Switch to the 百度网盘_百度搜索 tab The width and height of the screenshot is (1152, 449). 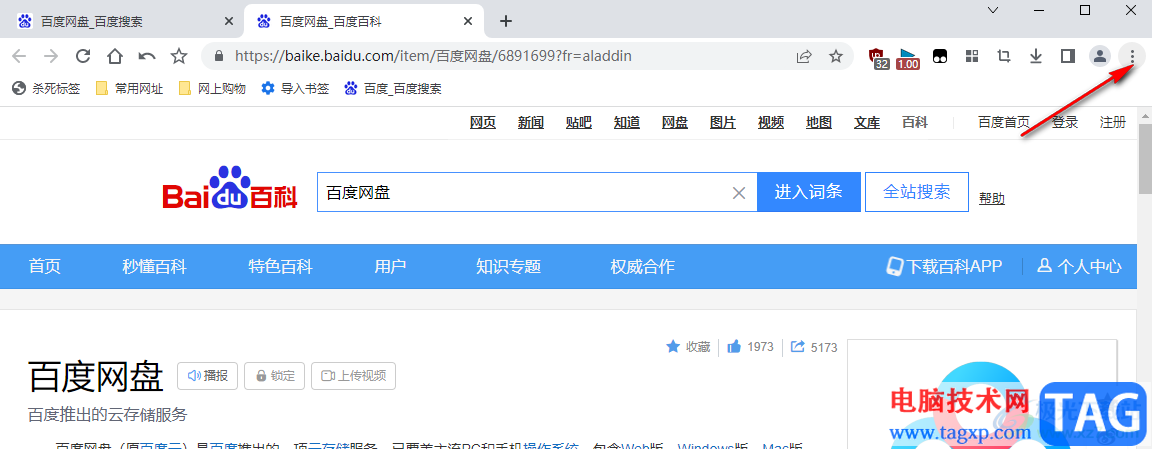tap(121, 21)
